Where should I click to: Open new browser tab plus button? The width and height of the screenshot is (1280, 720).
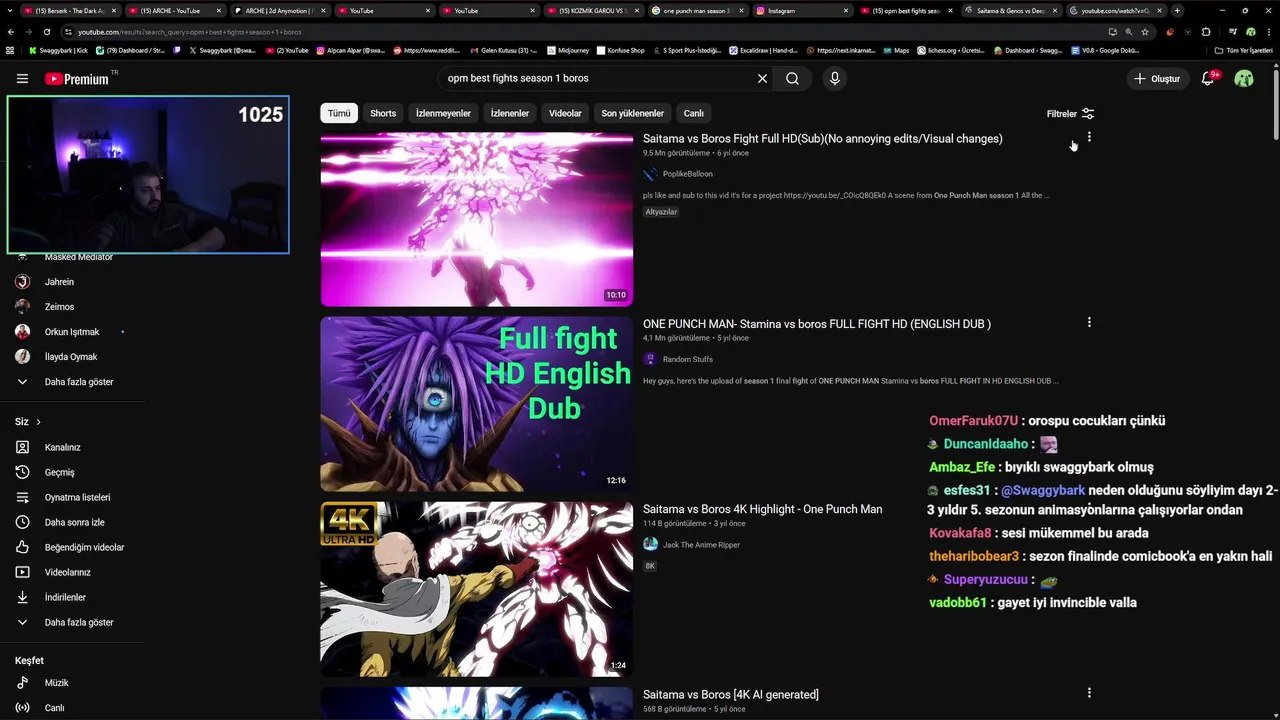click(x=1177, y=10)
